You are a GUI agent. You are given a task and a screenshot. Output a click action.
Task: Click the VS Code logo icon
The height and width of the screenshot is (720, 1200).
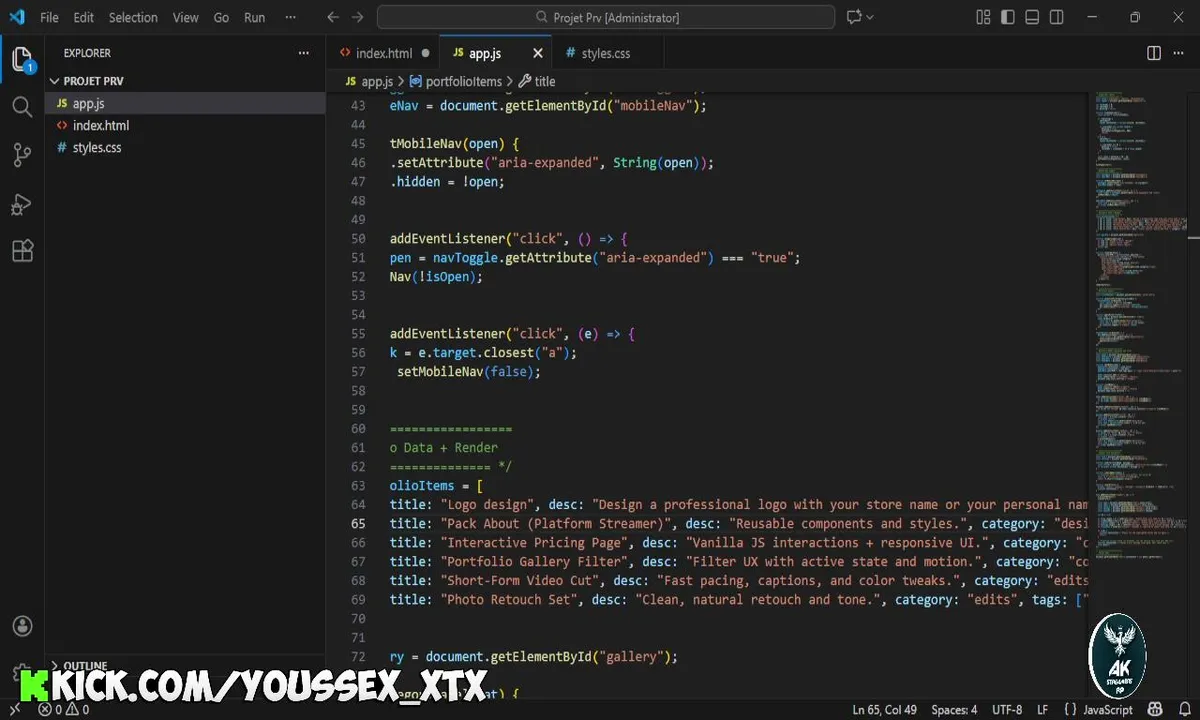coord(17,17)
